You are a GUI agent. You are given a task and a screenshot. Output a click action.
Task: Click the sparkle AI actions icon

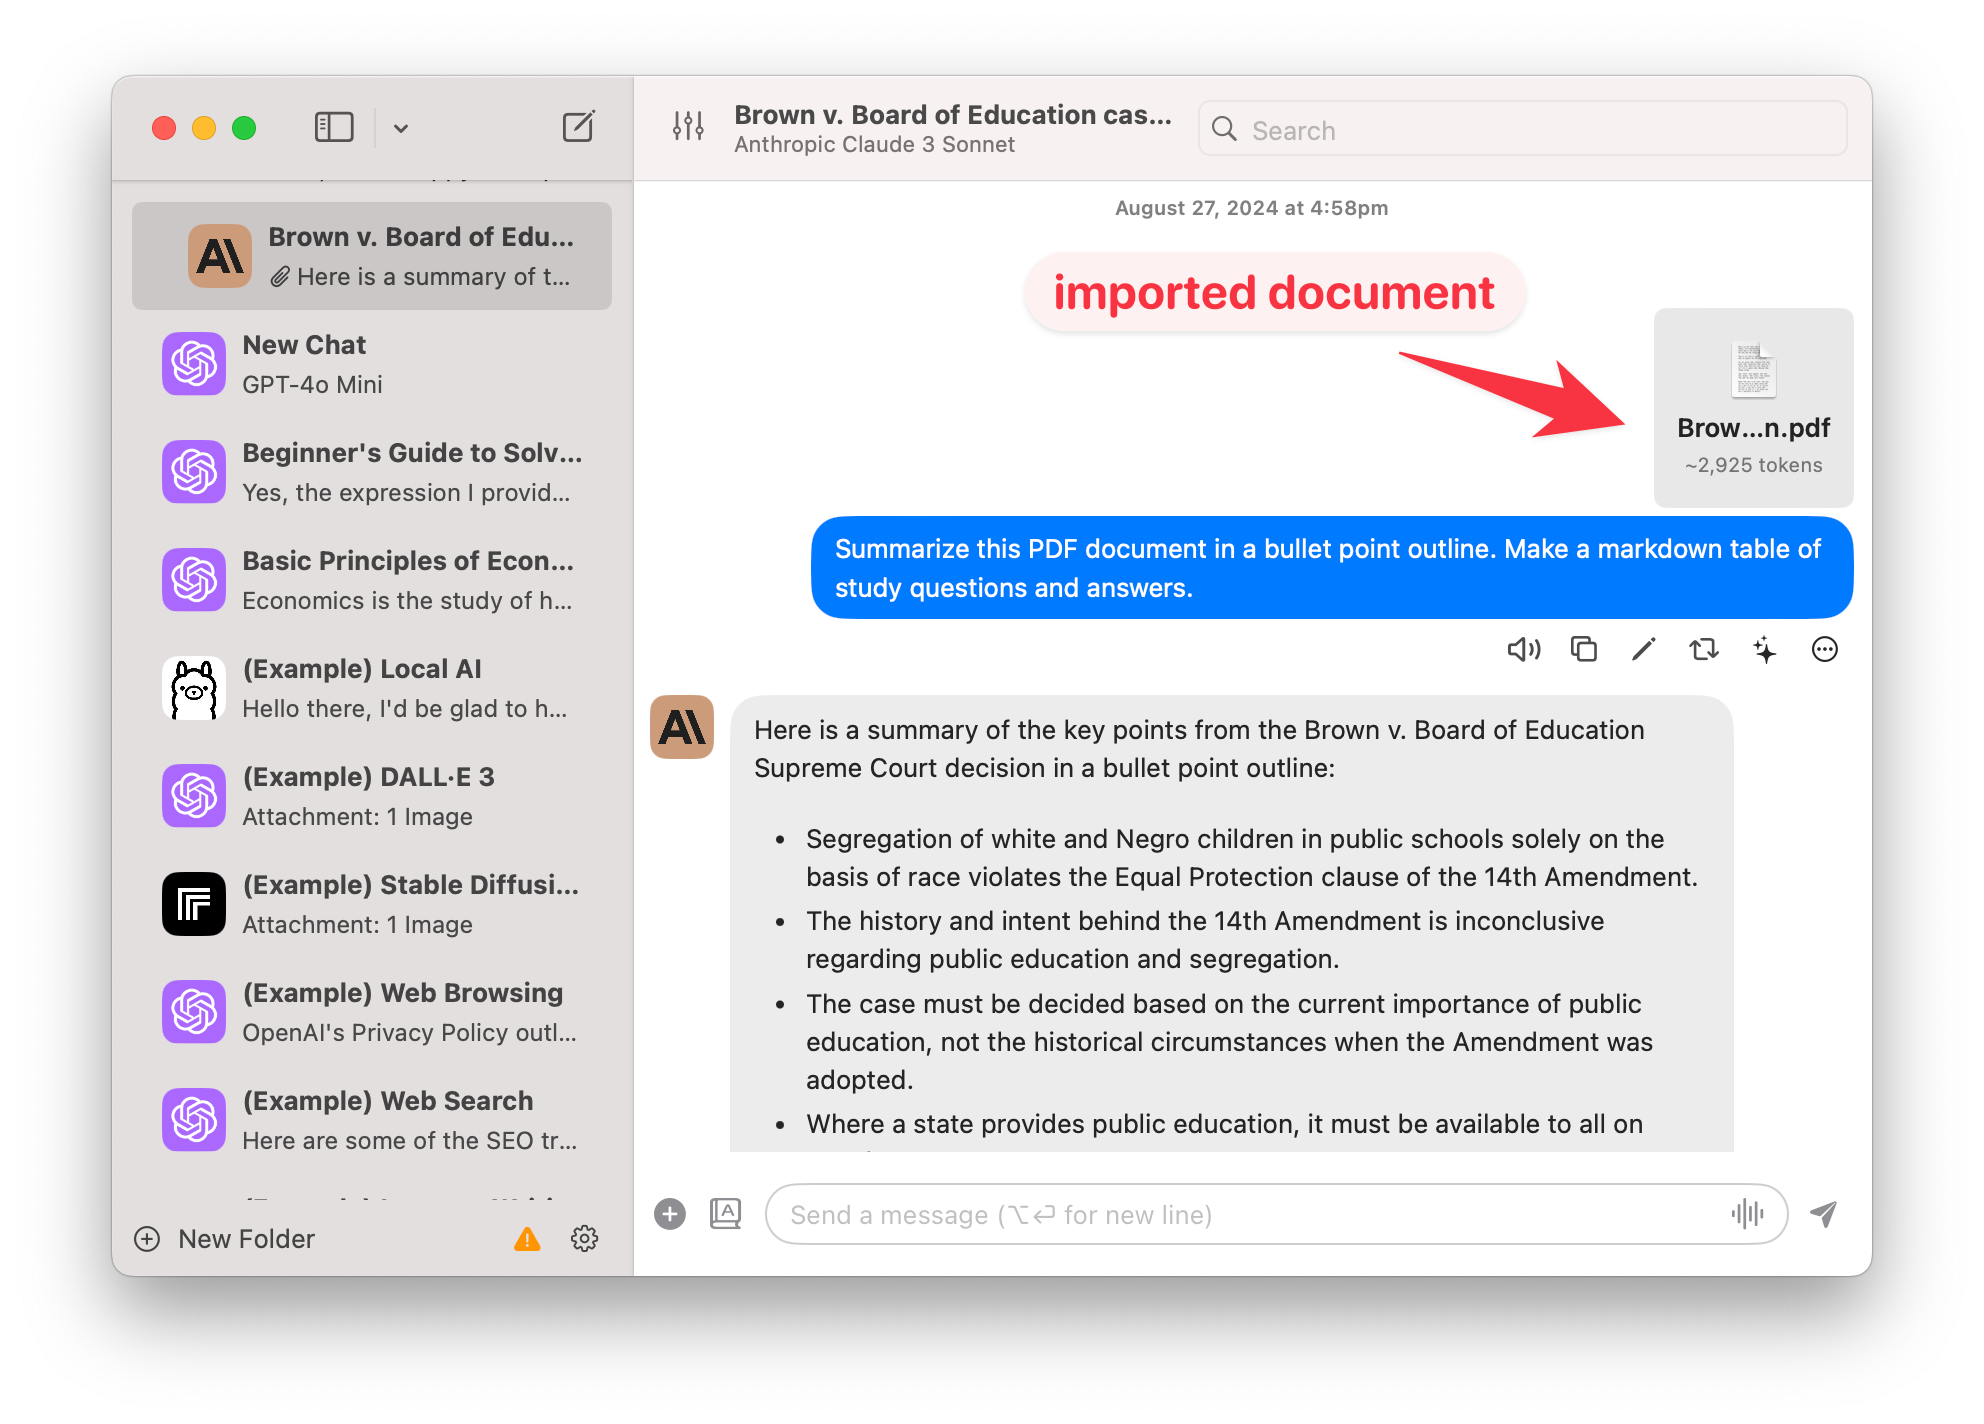pos(1765,650)
